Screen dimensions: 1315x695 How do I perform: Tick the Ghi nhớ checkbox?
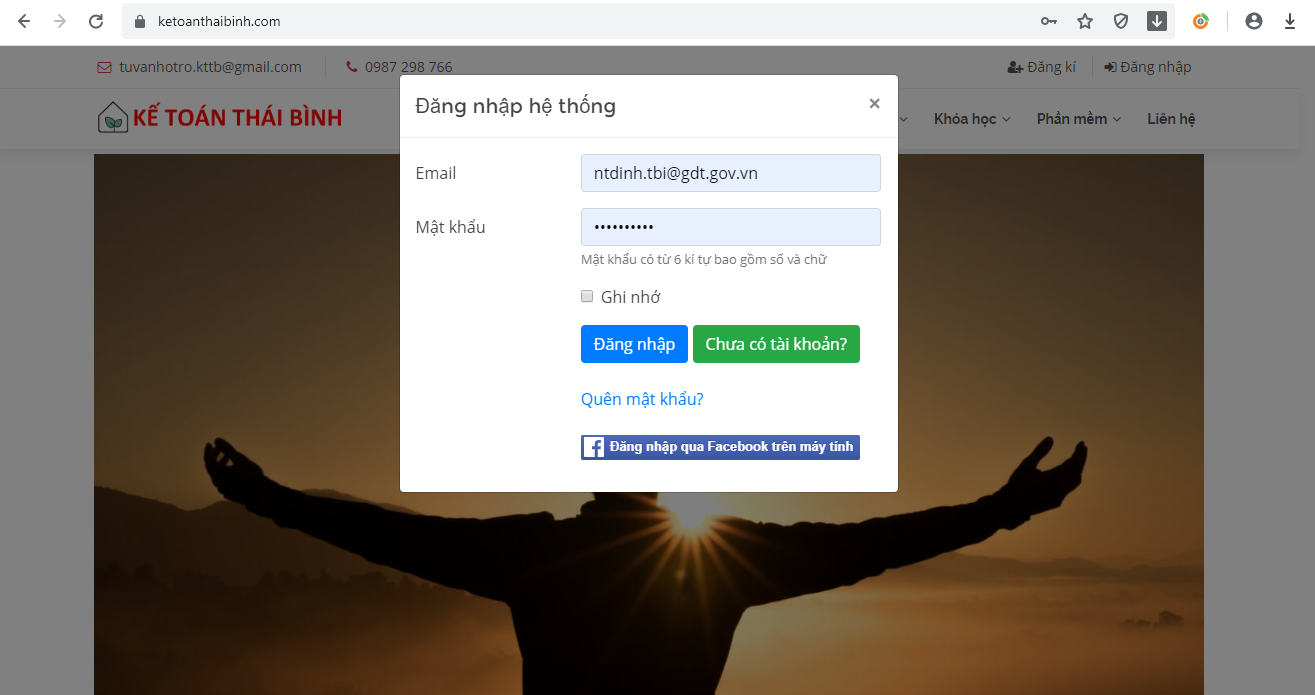[x=587, y=296]
